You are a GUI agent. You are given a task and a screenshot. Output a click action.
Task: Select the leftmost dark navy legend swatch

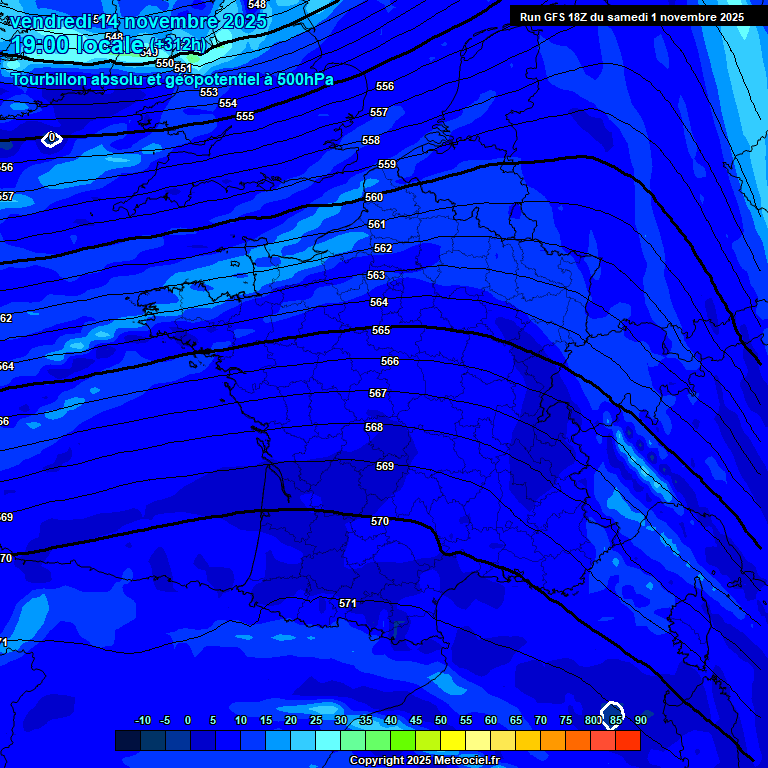128,741
